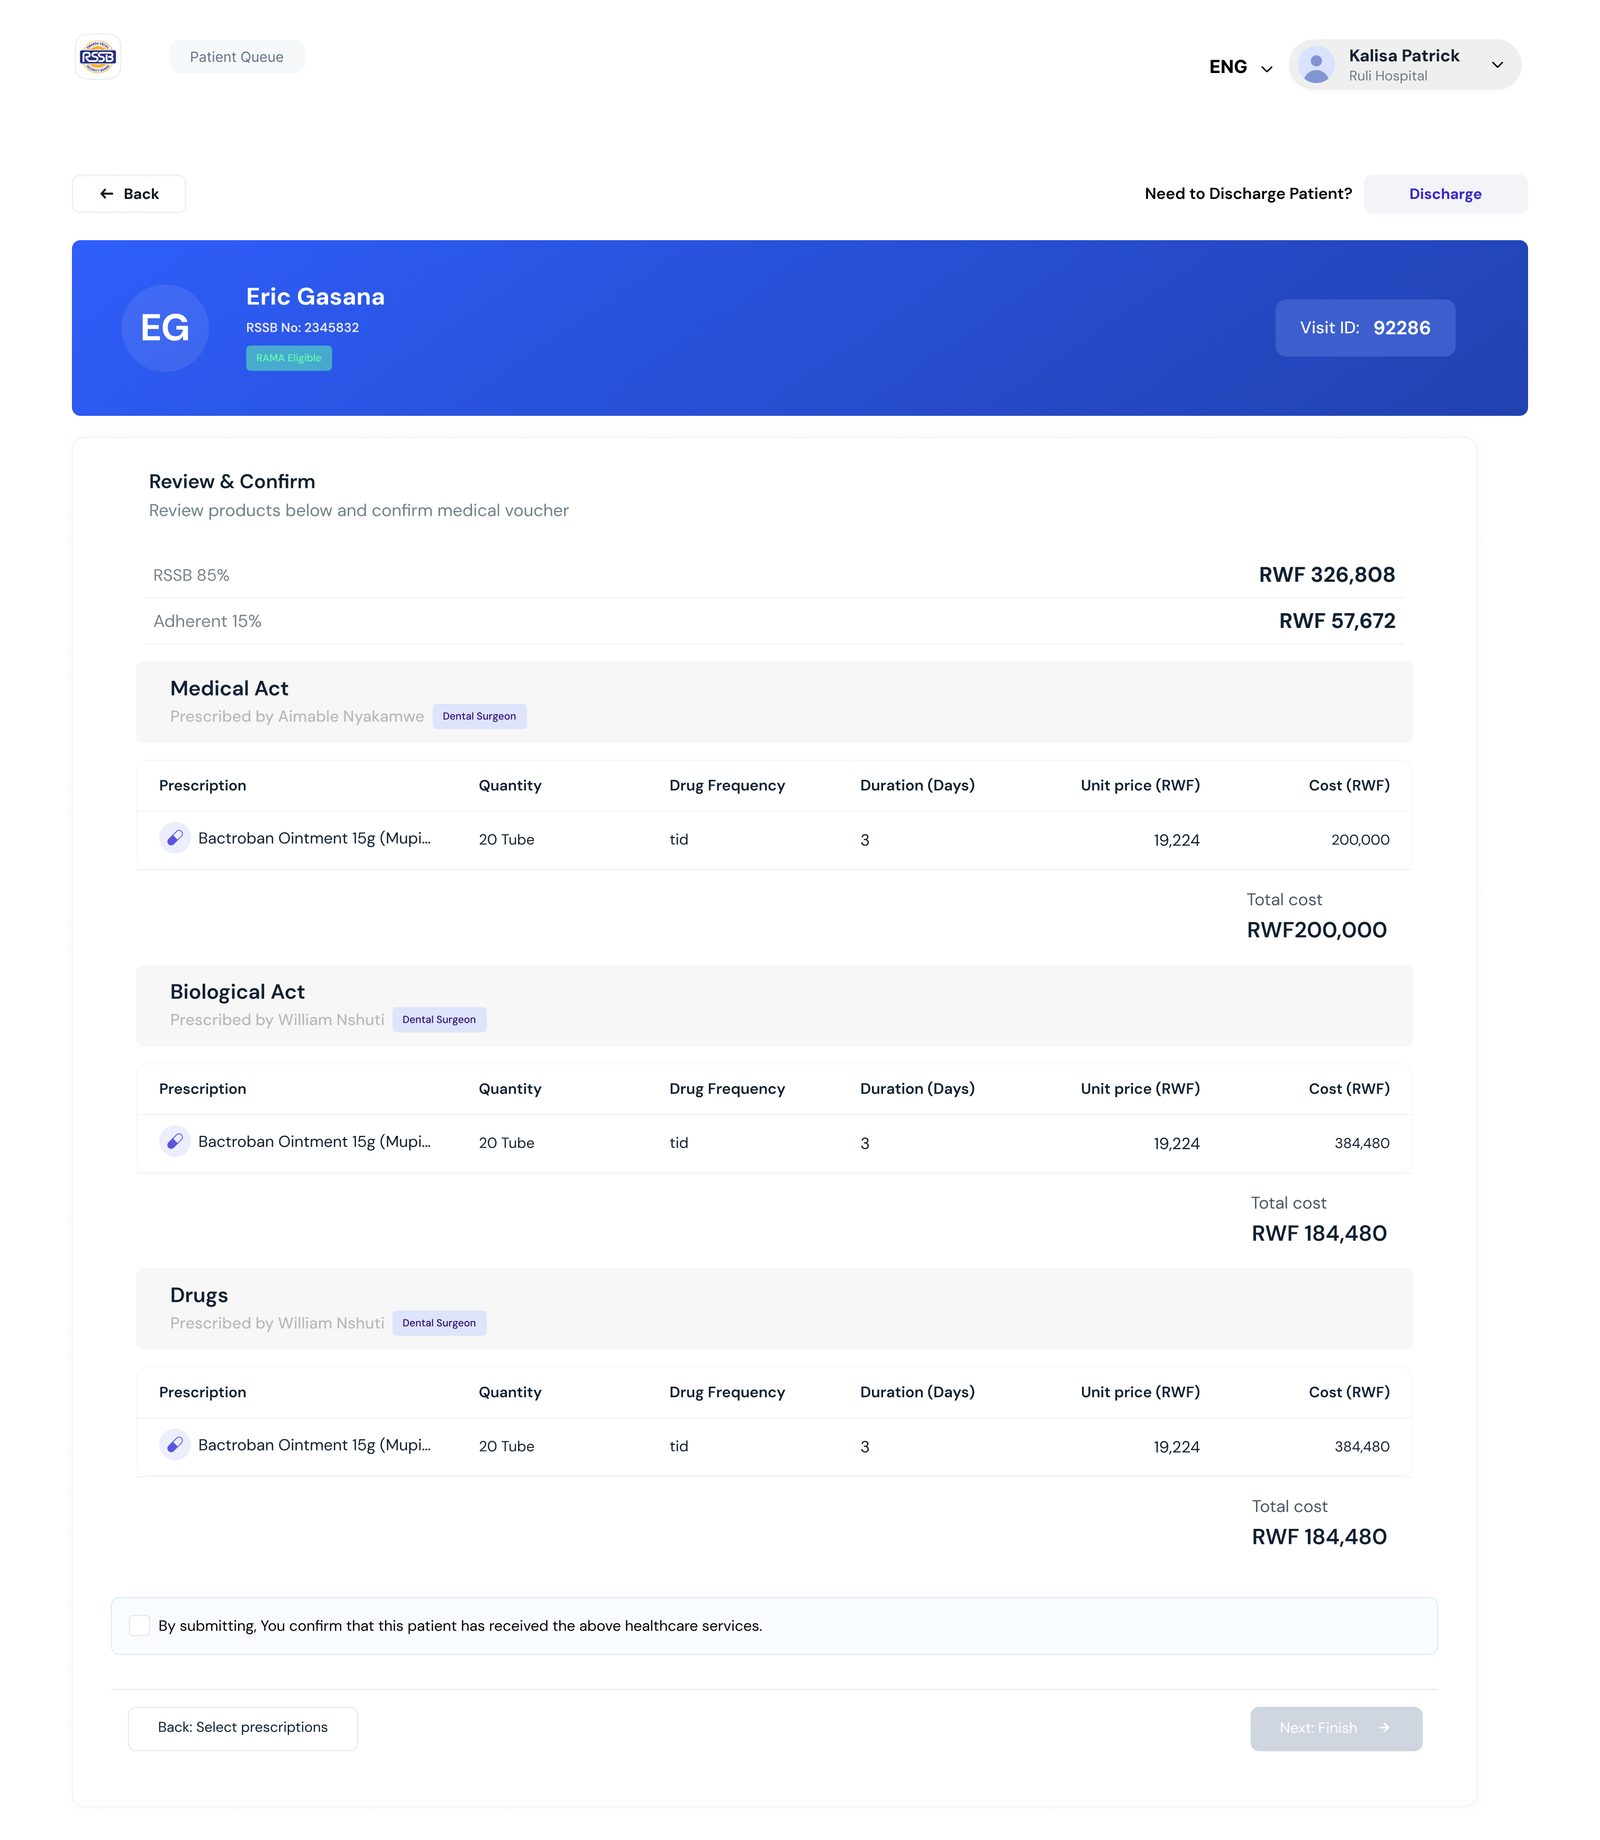The width and height of the screenshot is (1600, 1840).
Task: Click Dental Surgeon tag in Drugs section
Action: click(439, 1323)
